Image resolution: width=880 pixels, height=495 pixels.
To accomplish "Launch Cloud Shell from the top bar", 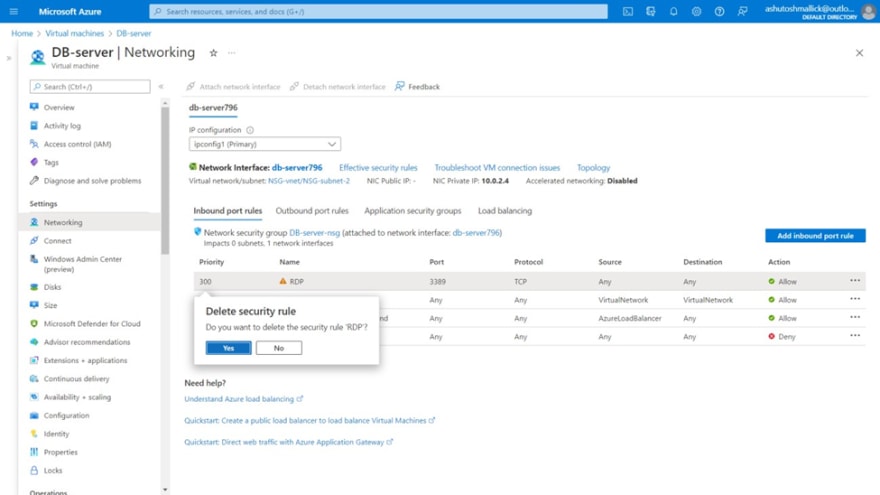I will 627,11.
